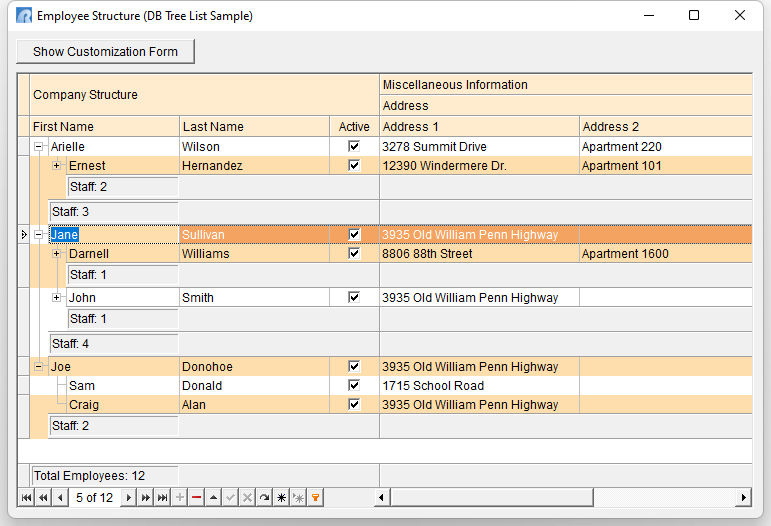Viewport: 771px width, 526px height.
Task: Collapse the Joe node
Action: pos(38,366)
